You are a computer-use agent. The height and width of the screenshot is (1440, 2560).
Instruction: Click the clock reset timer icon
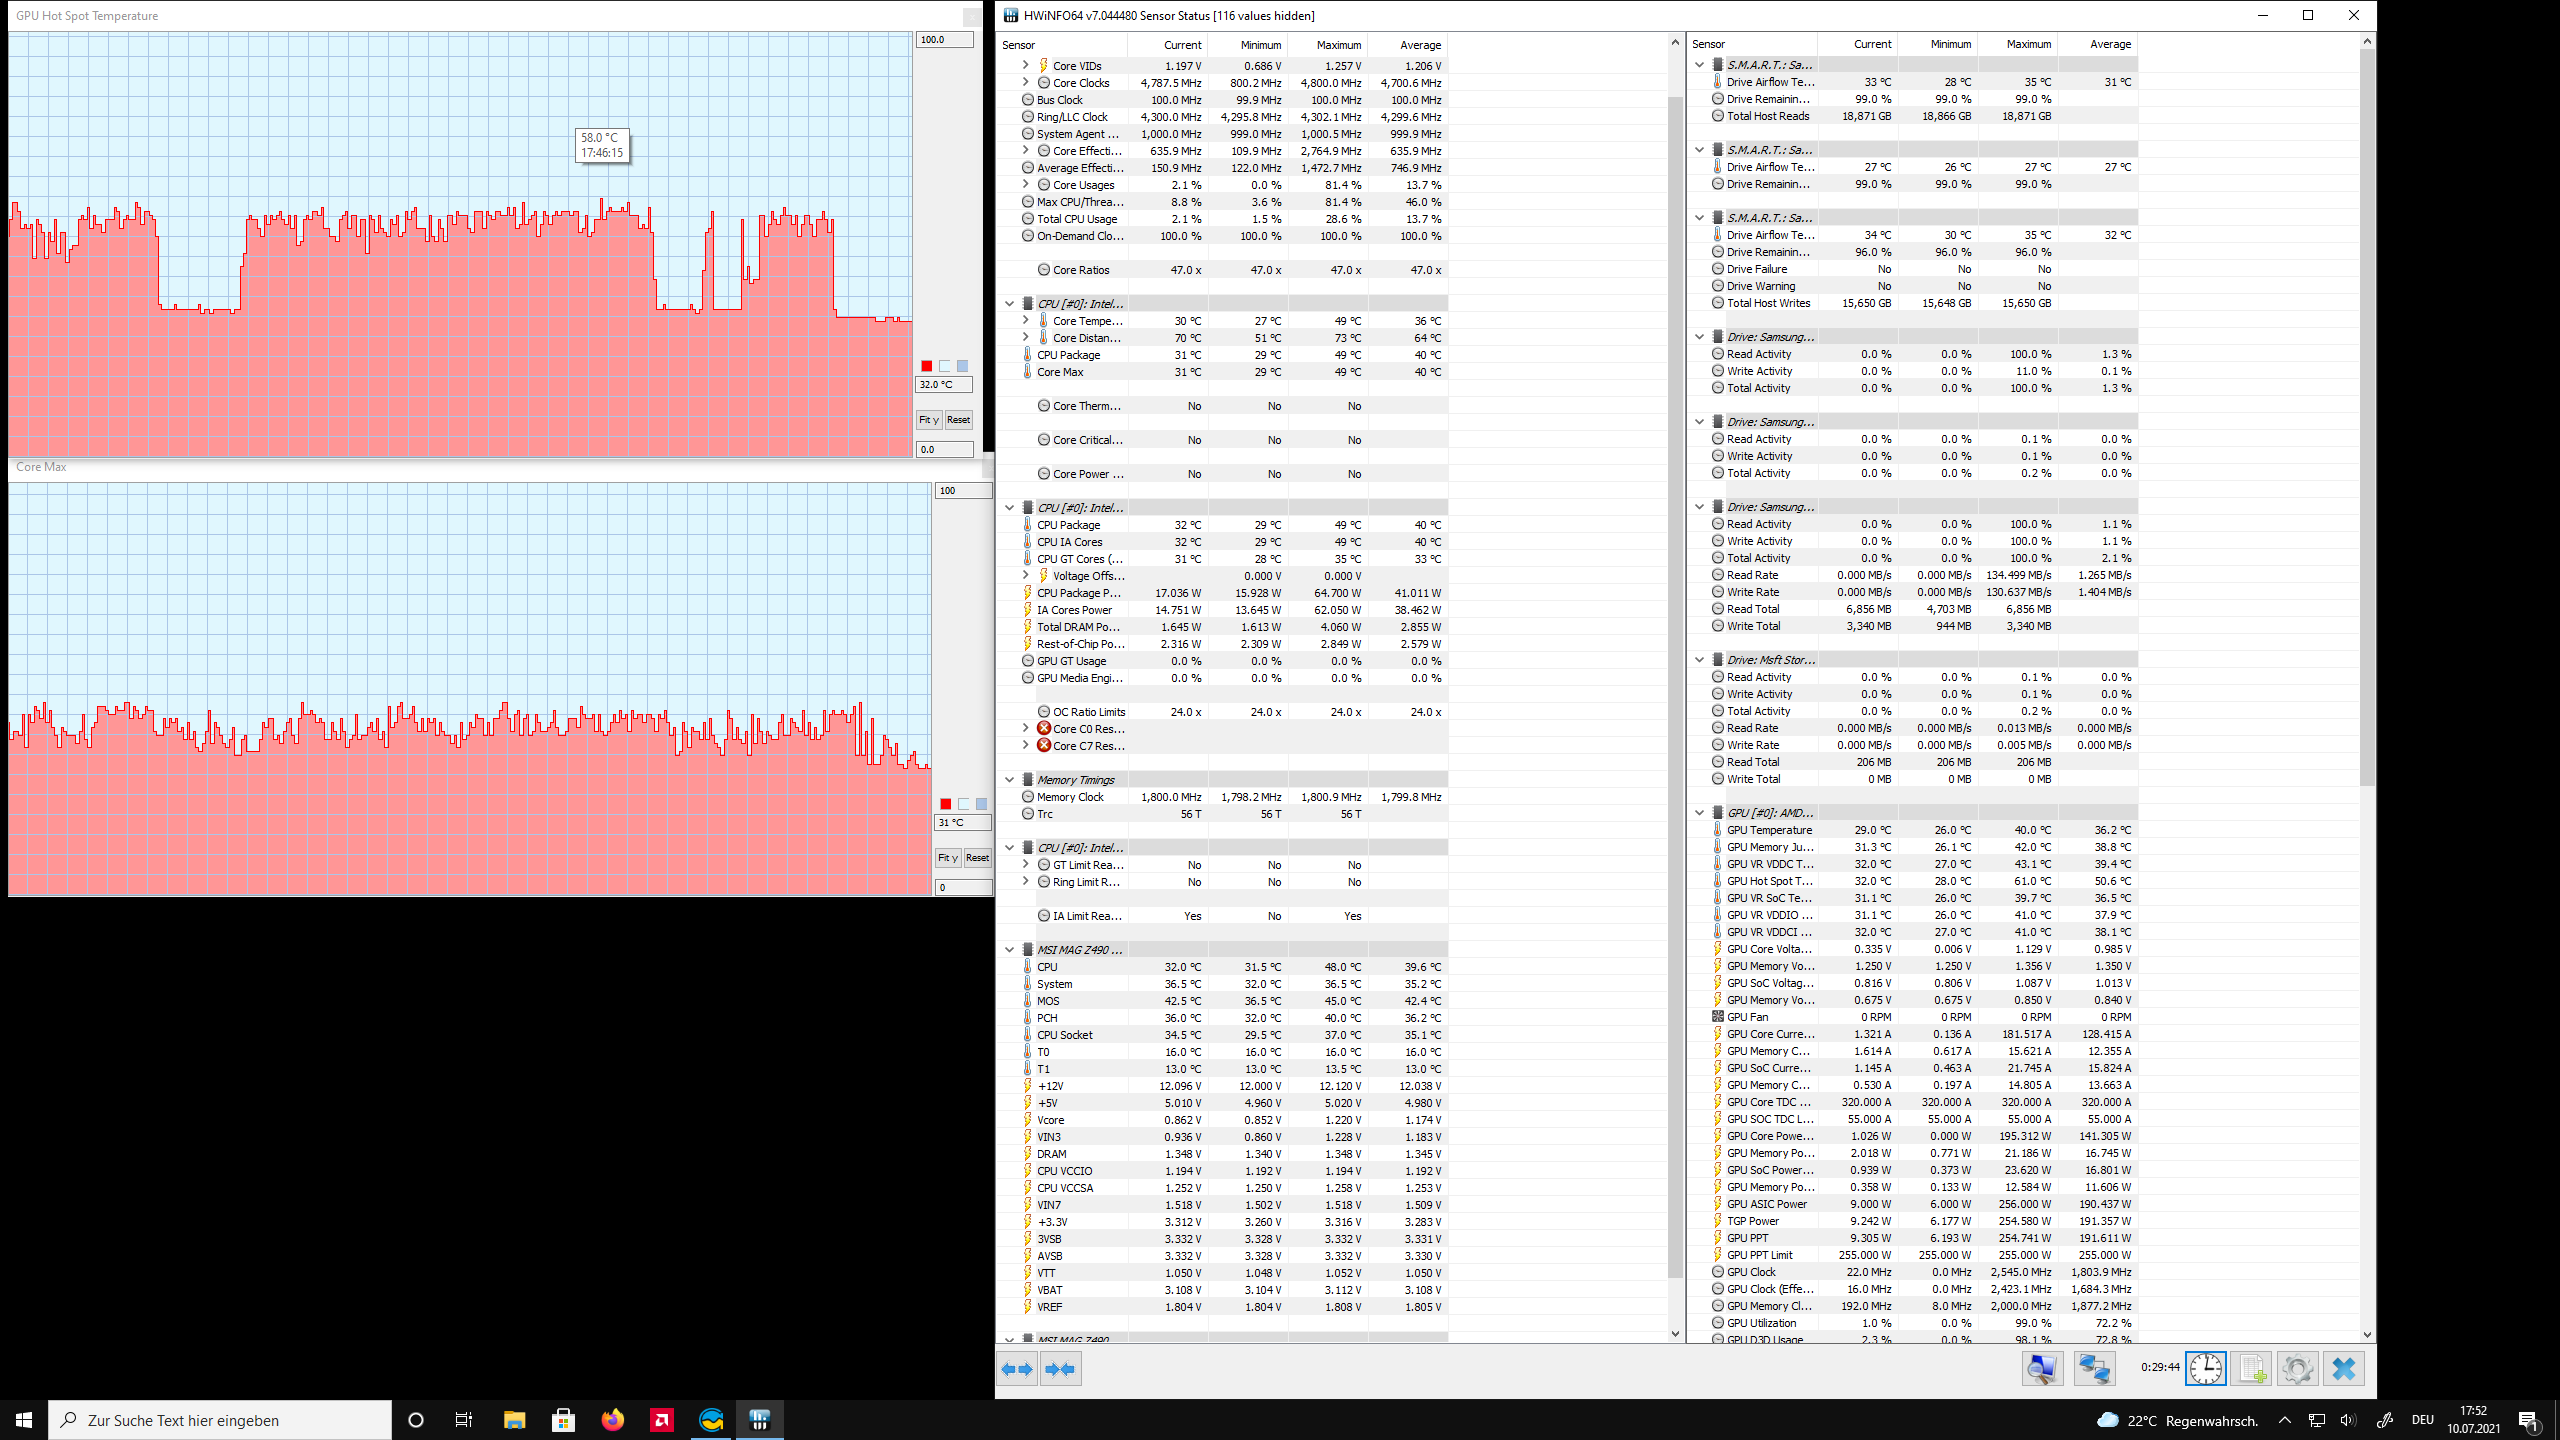pyautogui.click(x=2205, y=1368)
